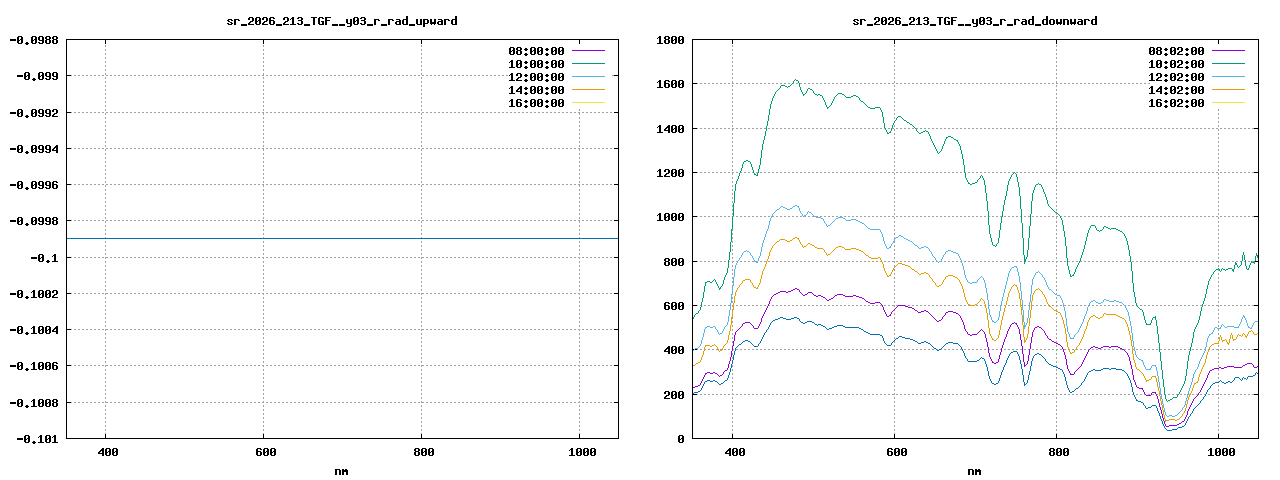
Task: Click the purple line swatch for 08:02:00
Action: [x=1228, y=50]
